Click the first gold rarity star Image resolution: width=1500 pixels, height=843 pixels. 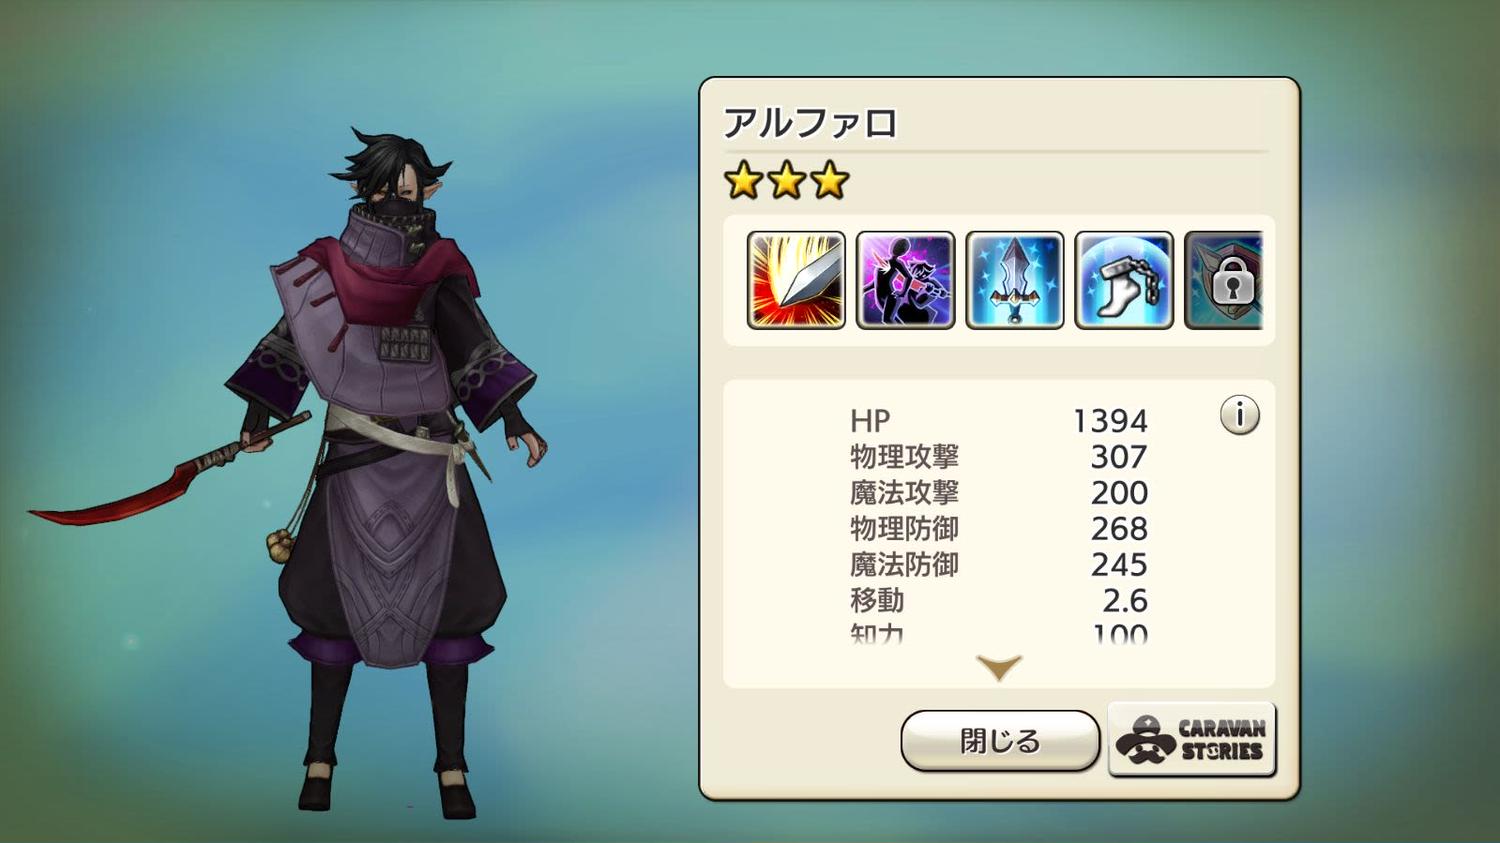click(744, 181)
